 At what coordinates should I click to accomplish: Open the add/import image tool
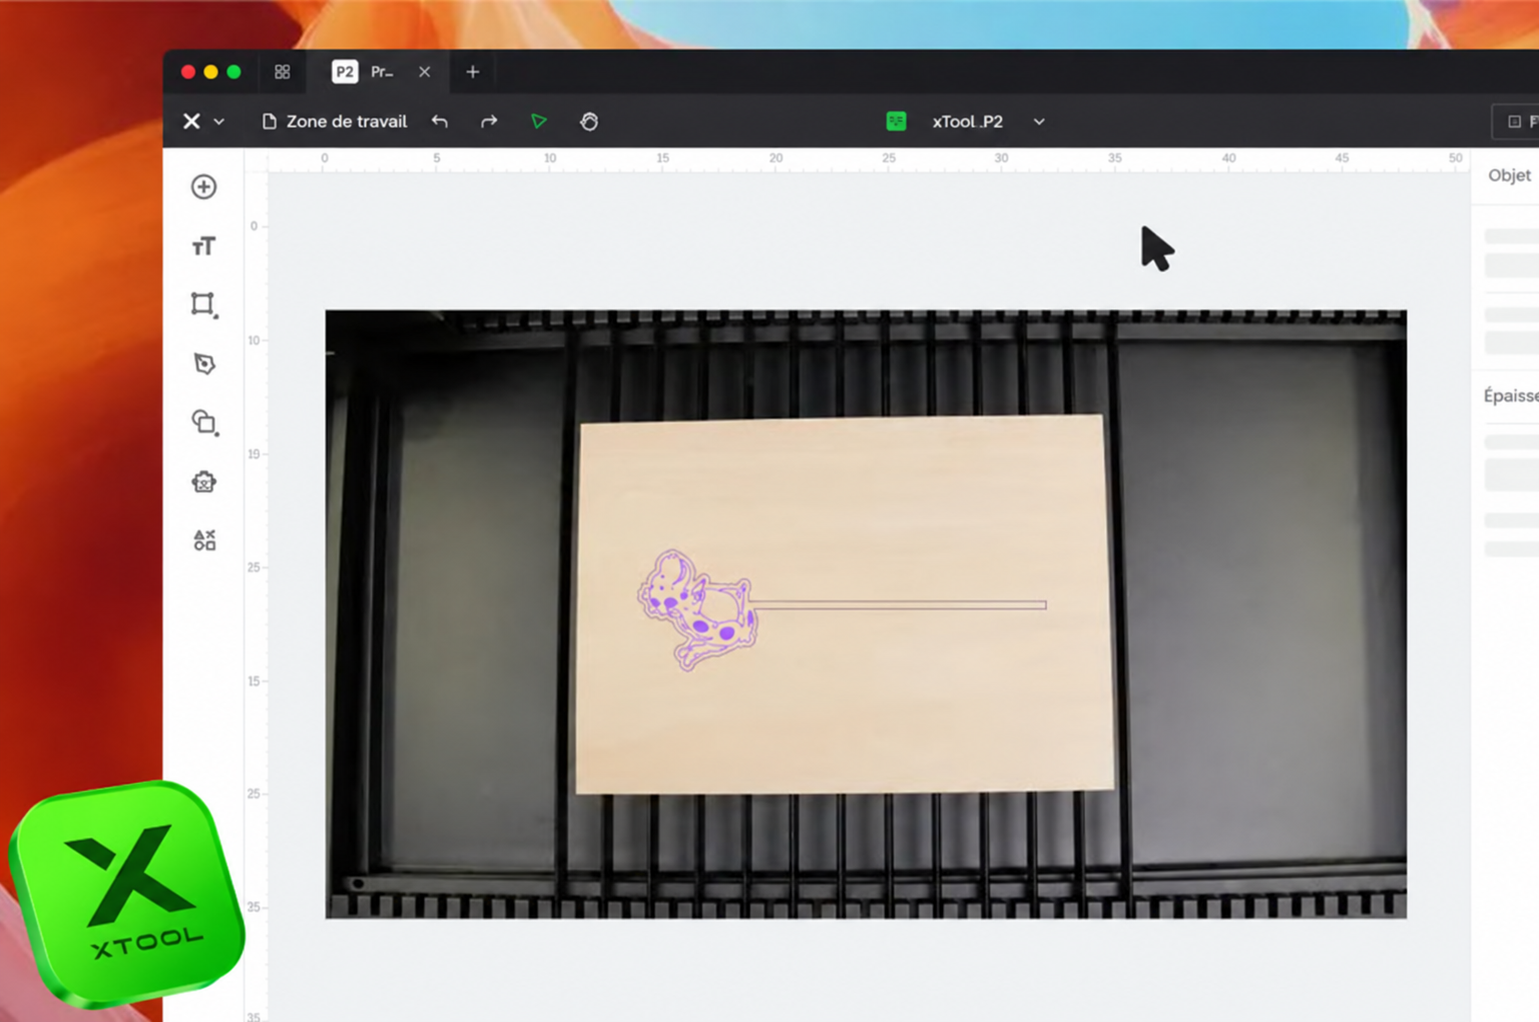[x=204, y=187]
